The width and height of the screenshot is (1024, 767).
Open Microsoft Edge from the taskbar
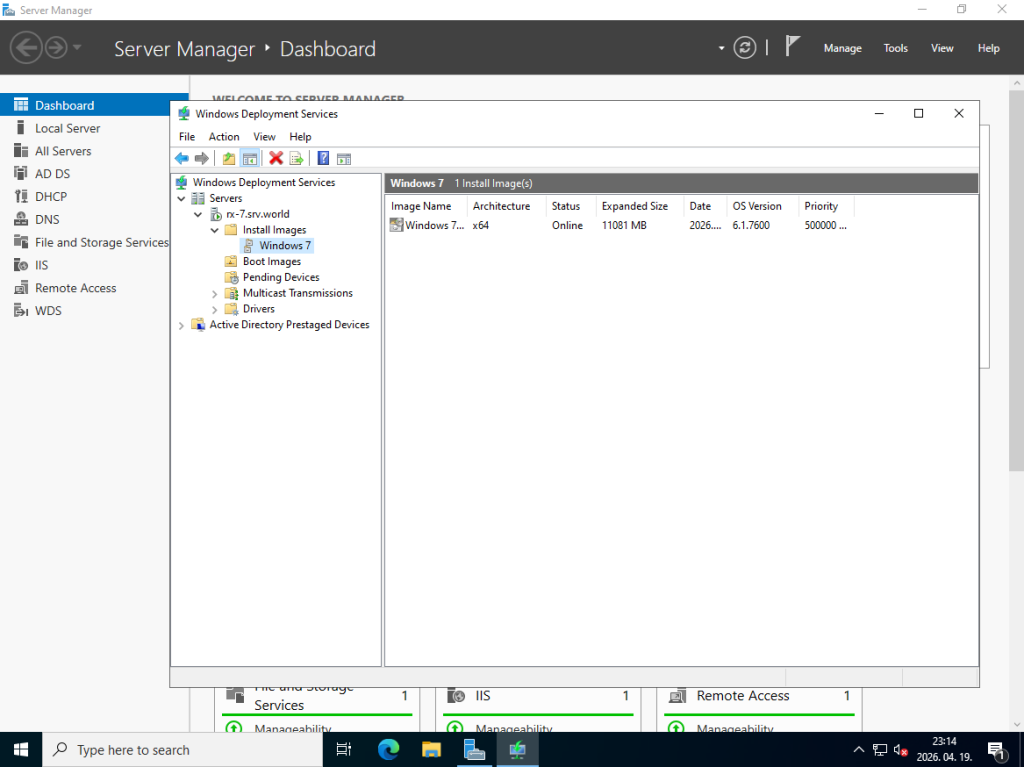coord(388,749)
